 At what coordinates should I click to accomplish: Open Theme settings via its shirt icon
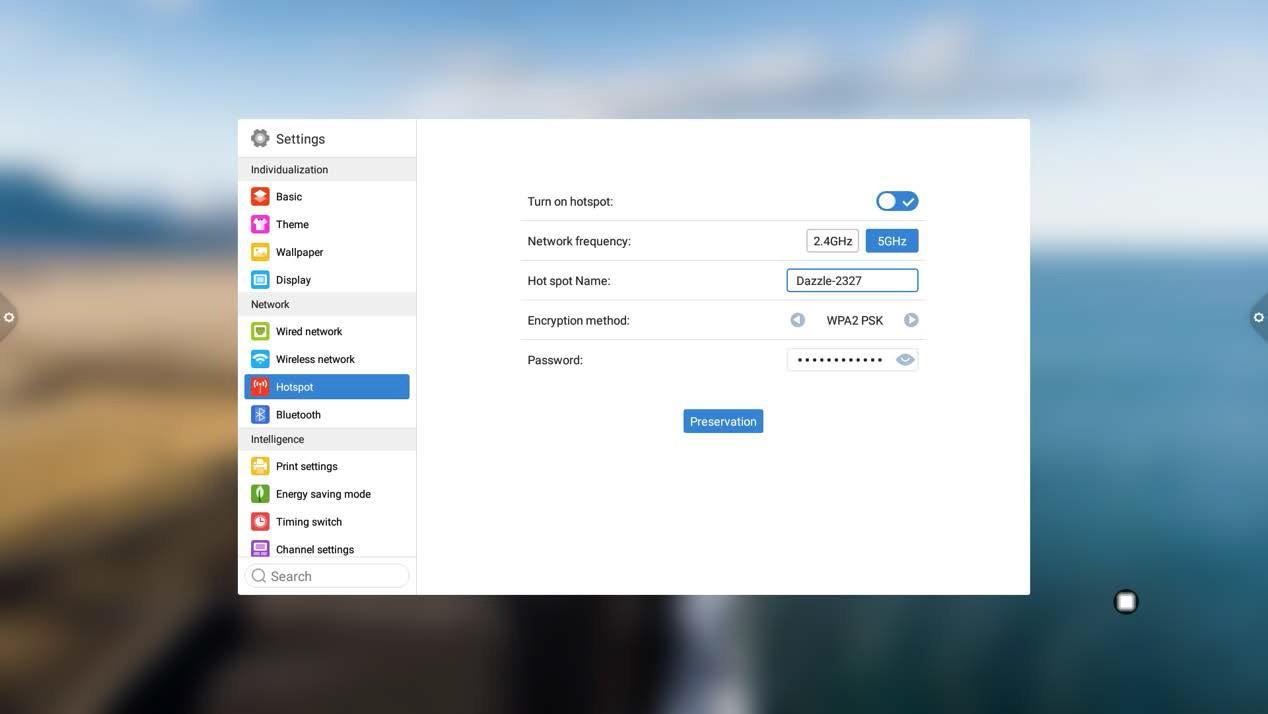point(260,225)
